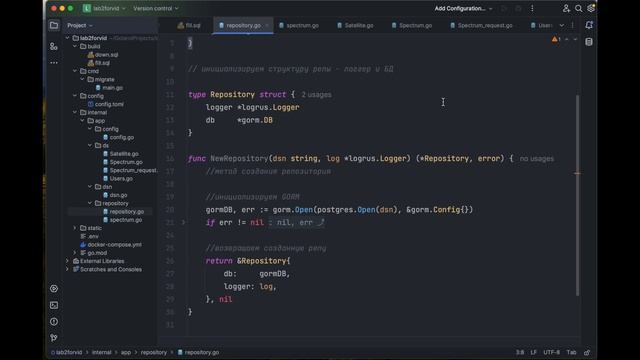The width and height of the screenshot is (640, 360).
Task: Open the Services tool window icon
Action: [x=54, y=289]
